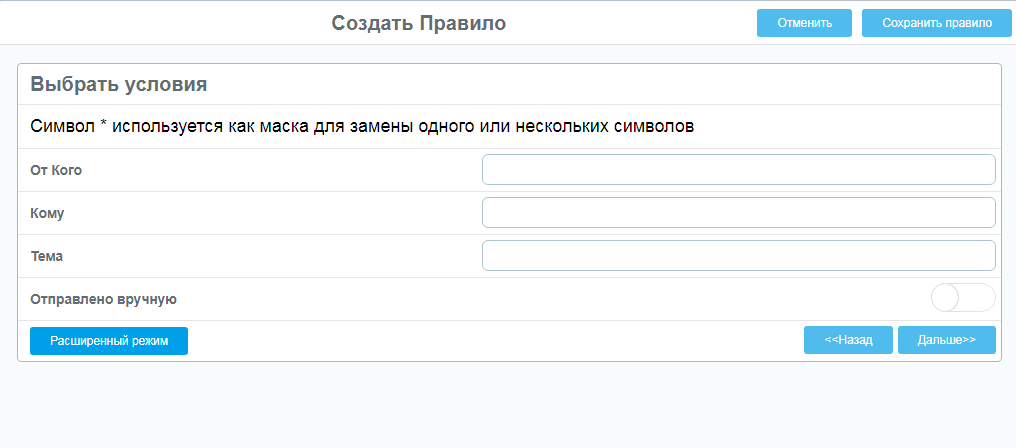Click the Выбрать условия panel heading
This screenshot has width=1016, height=448.
pos(119,84)
